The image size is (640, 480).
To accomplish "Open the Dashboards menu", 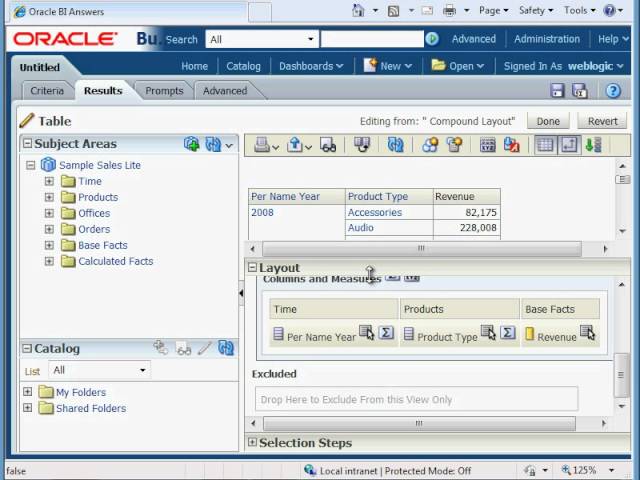I will click(x=311, y=66).
